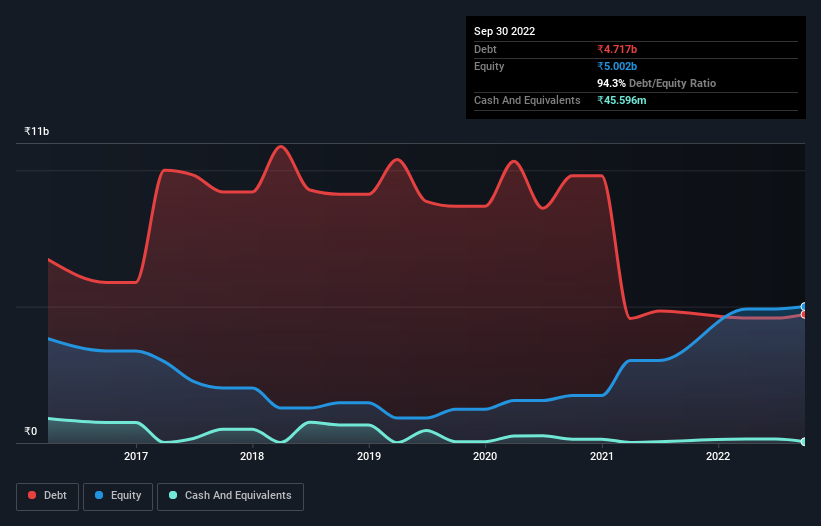Image resolution: width=821 pixels, height=526 pixels.
Task: Toggle the Equity series legend button
Action: pyautogui.click(x=118, y=496)
